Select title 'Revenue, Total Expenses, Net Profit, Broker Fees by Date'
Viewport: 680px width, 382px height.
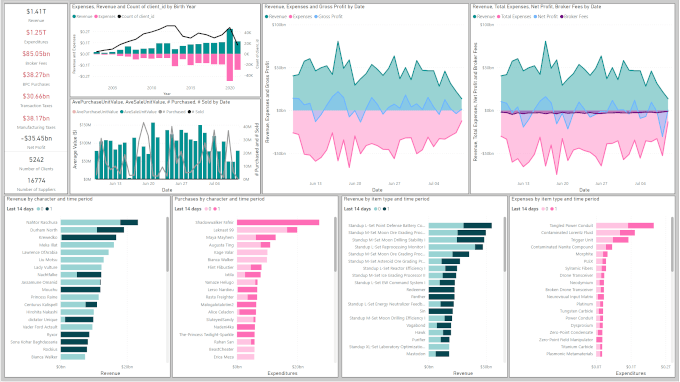coord(537,7)
